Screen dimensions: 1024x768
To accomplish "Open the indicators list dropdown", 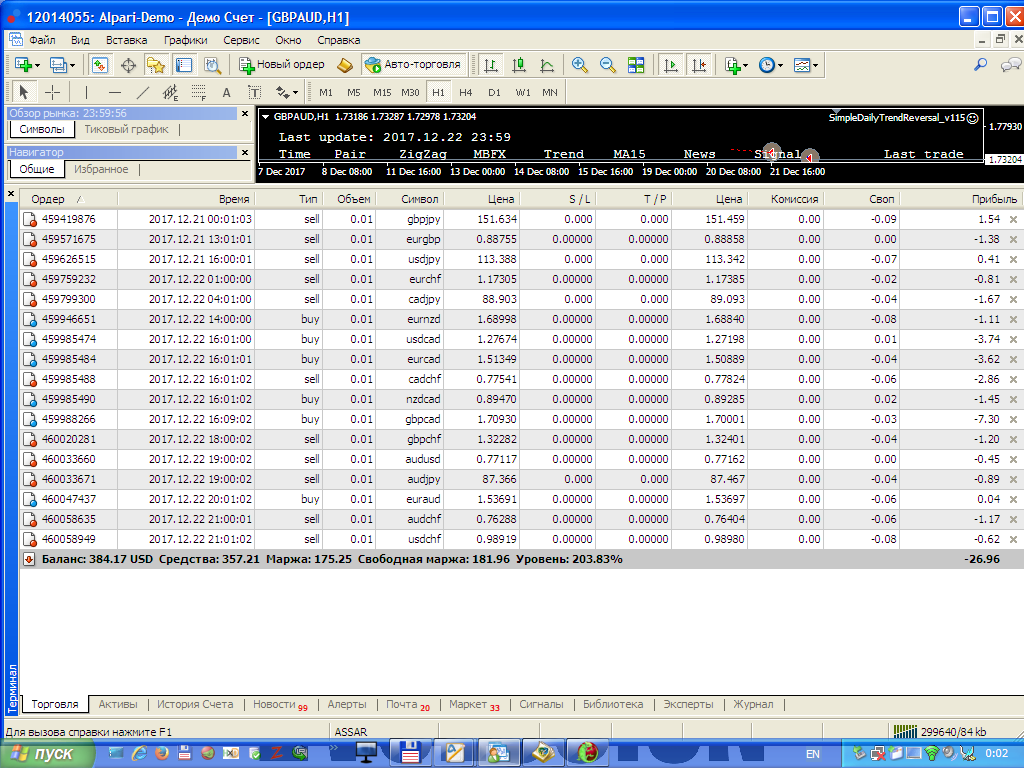I will [x=736, y=65].
